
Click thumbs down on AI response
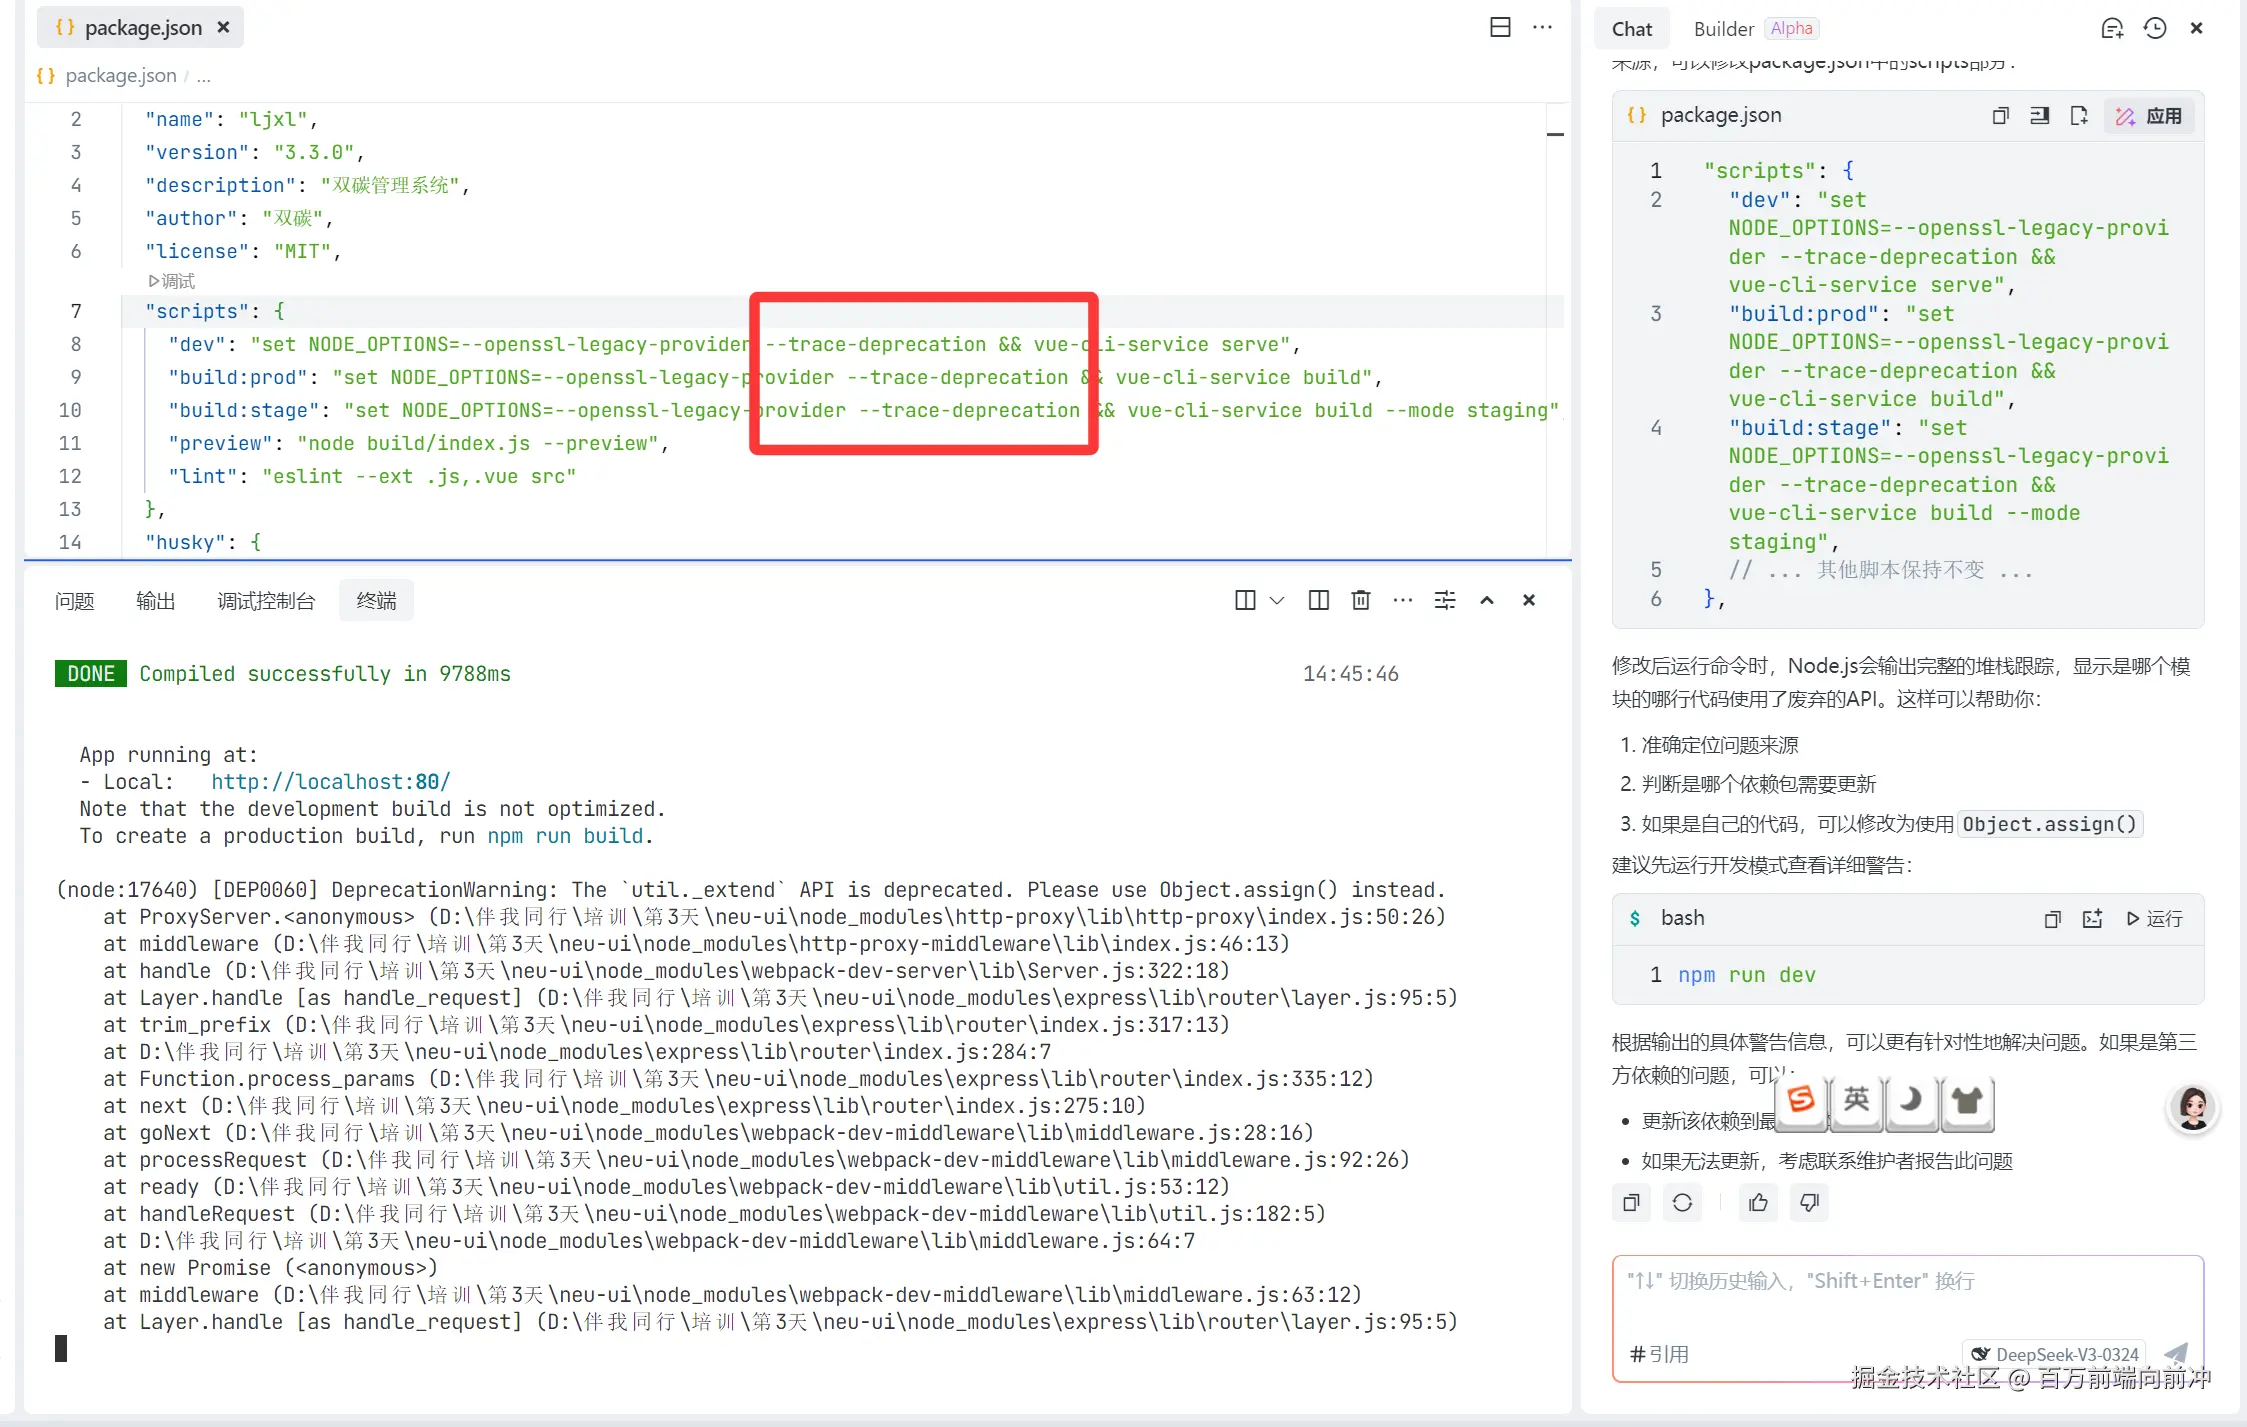(1809, 1202)
